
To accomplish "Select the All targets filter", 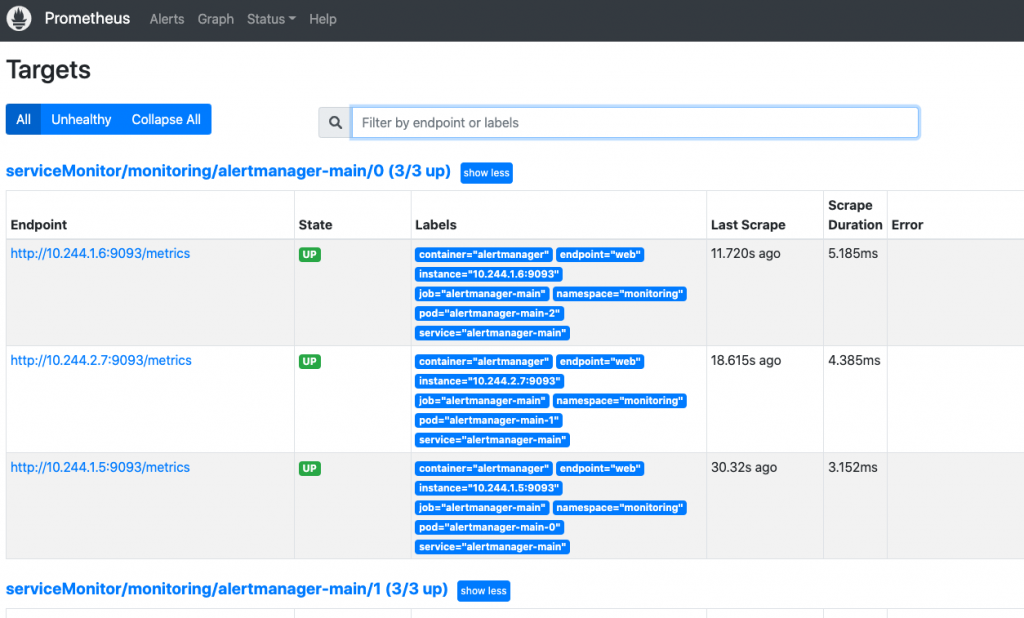I will pos(24,120).
